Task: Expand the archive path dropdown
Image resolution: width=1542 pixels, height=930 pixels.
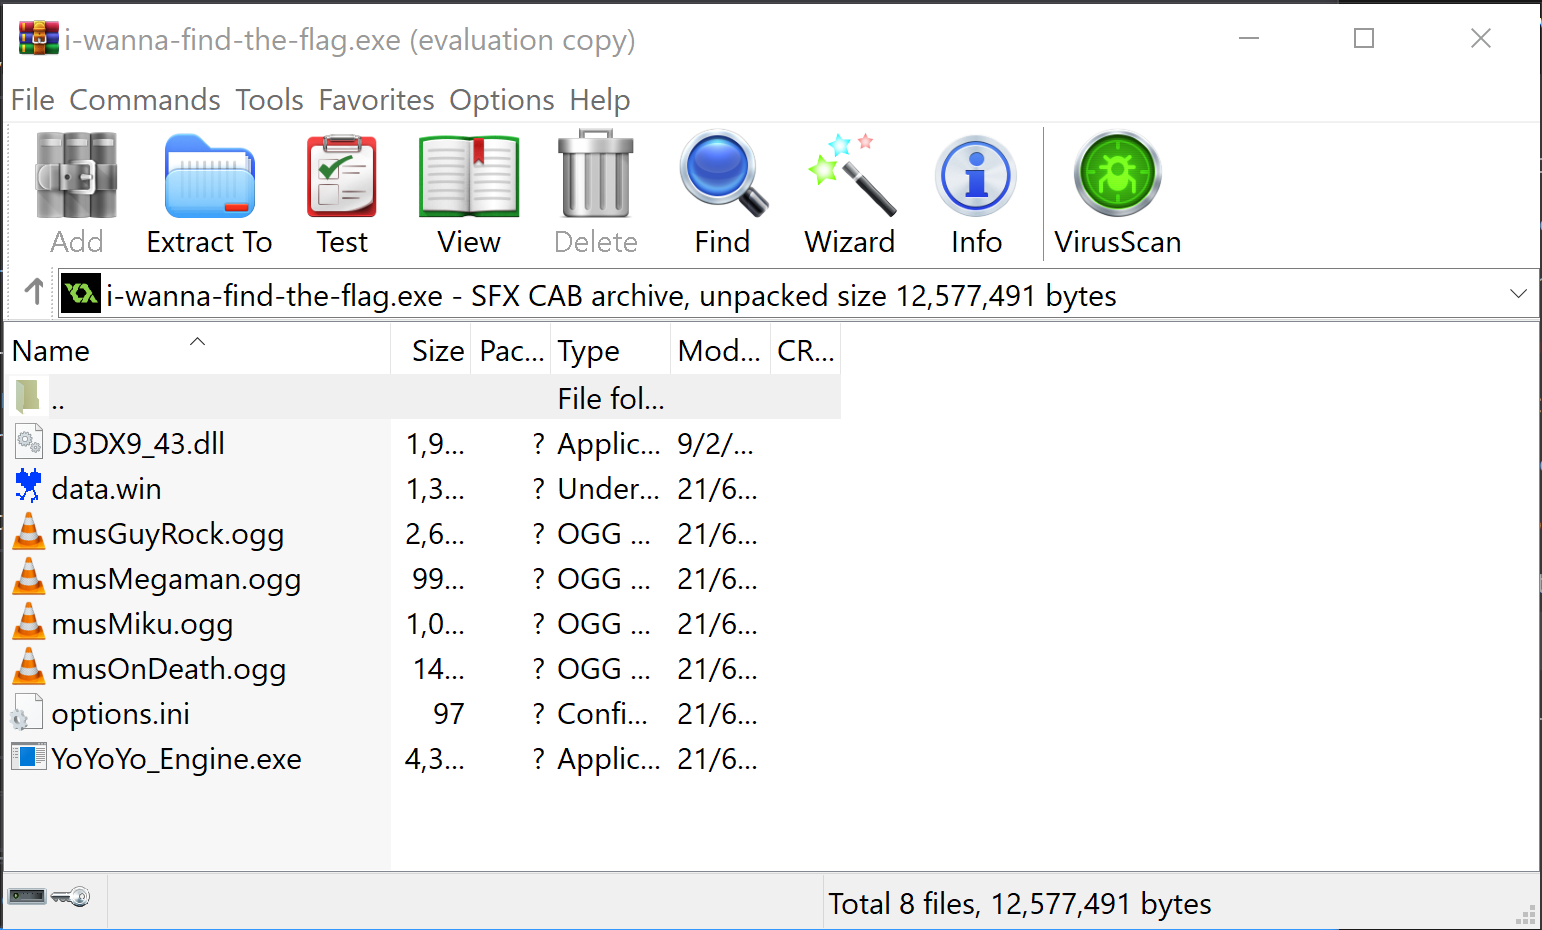Action: click(1518, 294)
